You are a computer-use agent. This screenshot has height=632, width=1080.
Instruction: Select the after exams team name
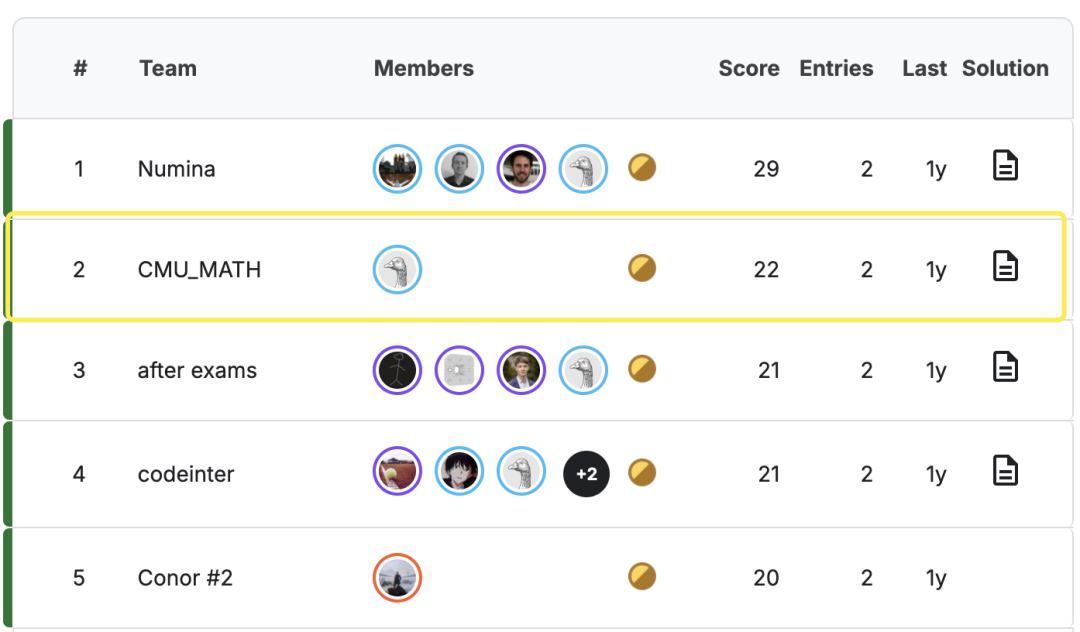(x=197, y=370)
